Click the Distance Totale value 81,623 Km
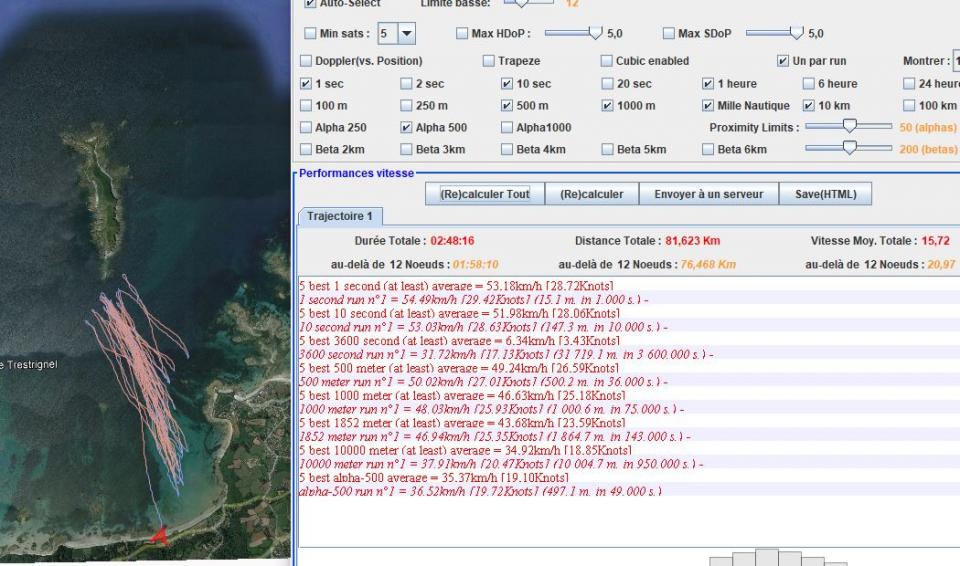 (x=692, y=241)
